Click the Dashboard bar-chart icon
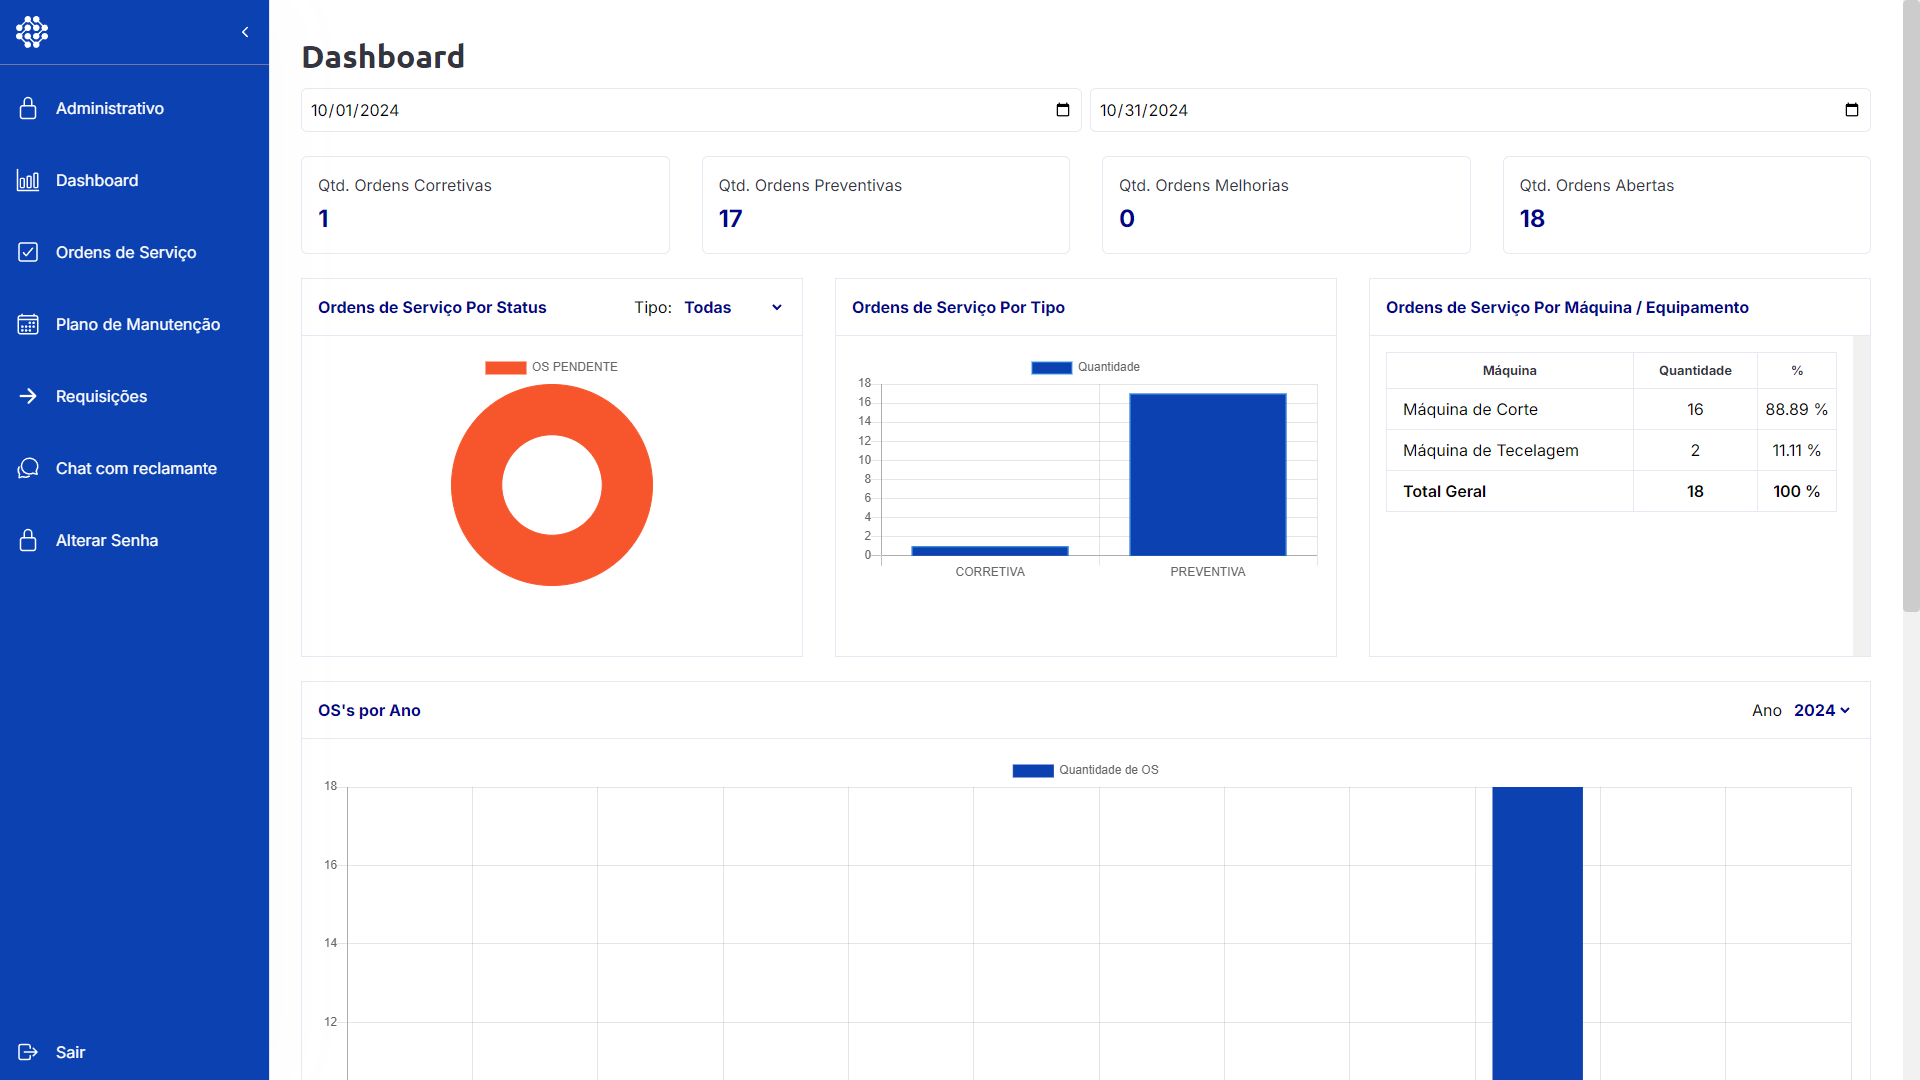The height and width of the screenshot is (1080, 1920). pyautogui.click(x=28, y=180)
